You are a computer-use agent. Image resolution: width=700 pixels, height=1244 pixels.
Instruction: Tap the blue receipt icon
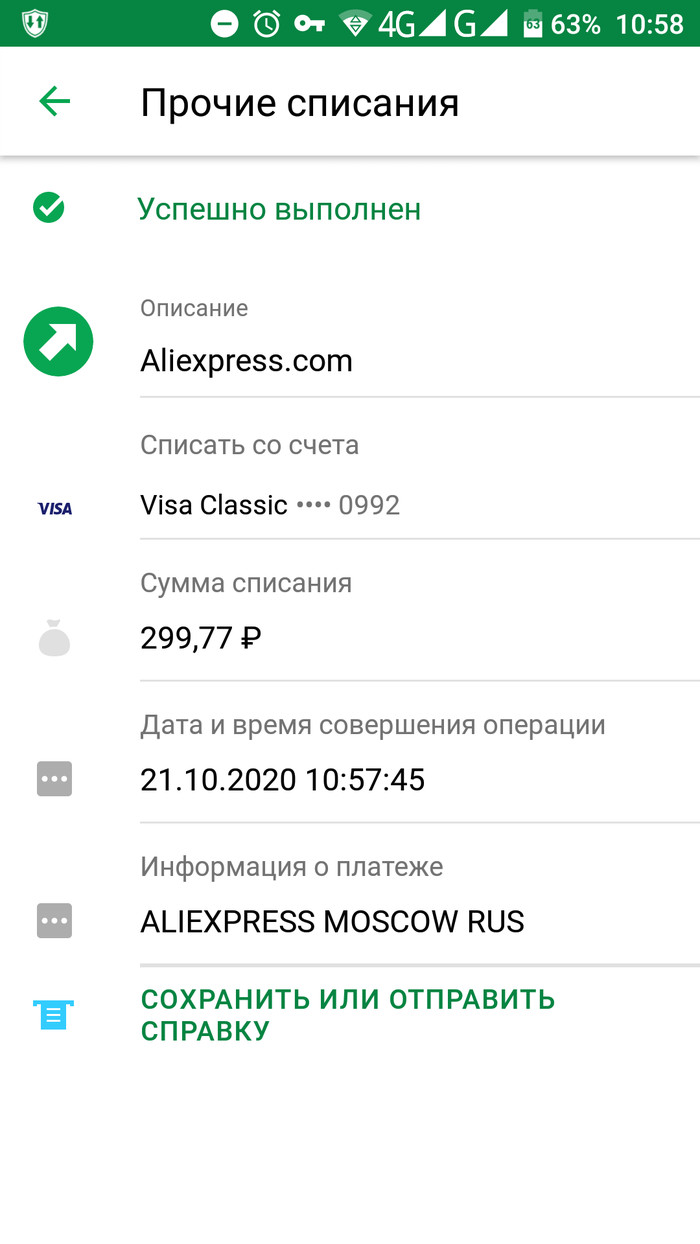coord(54,1014)
